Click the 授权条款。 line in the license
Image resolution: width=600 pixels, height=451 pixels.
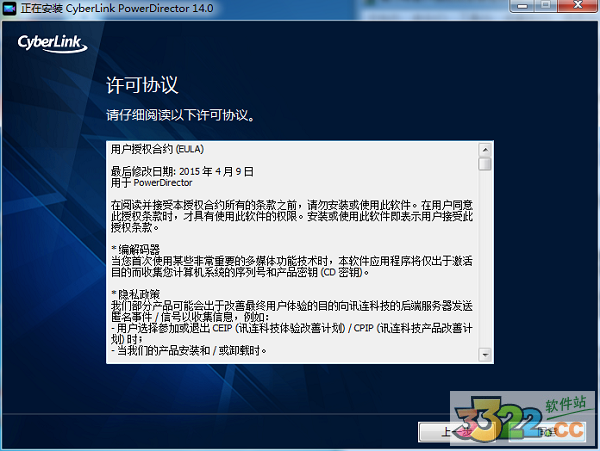click(135, 228)
